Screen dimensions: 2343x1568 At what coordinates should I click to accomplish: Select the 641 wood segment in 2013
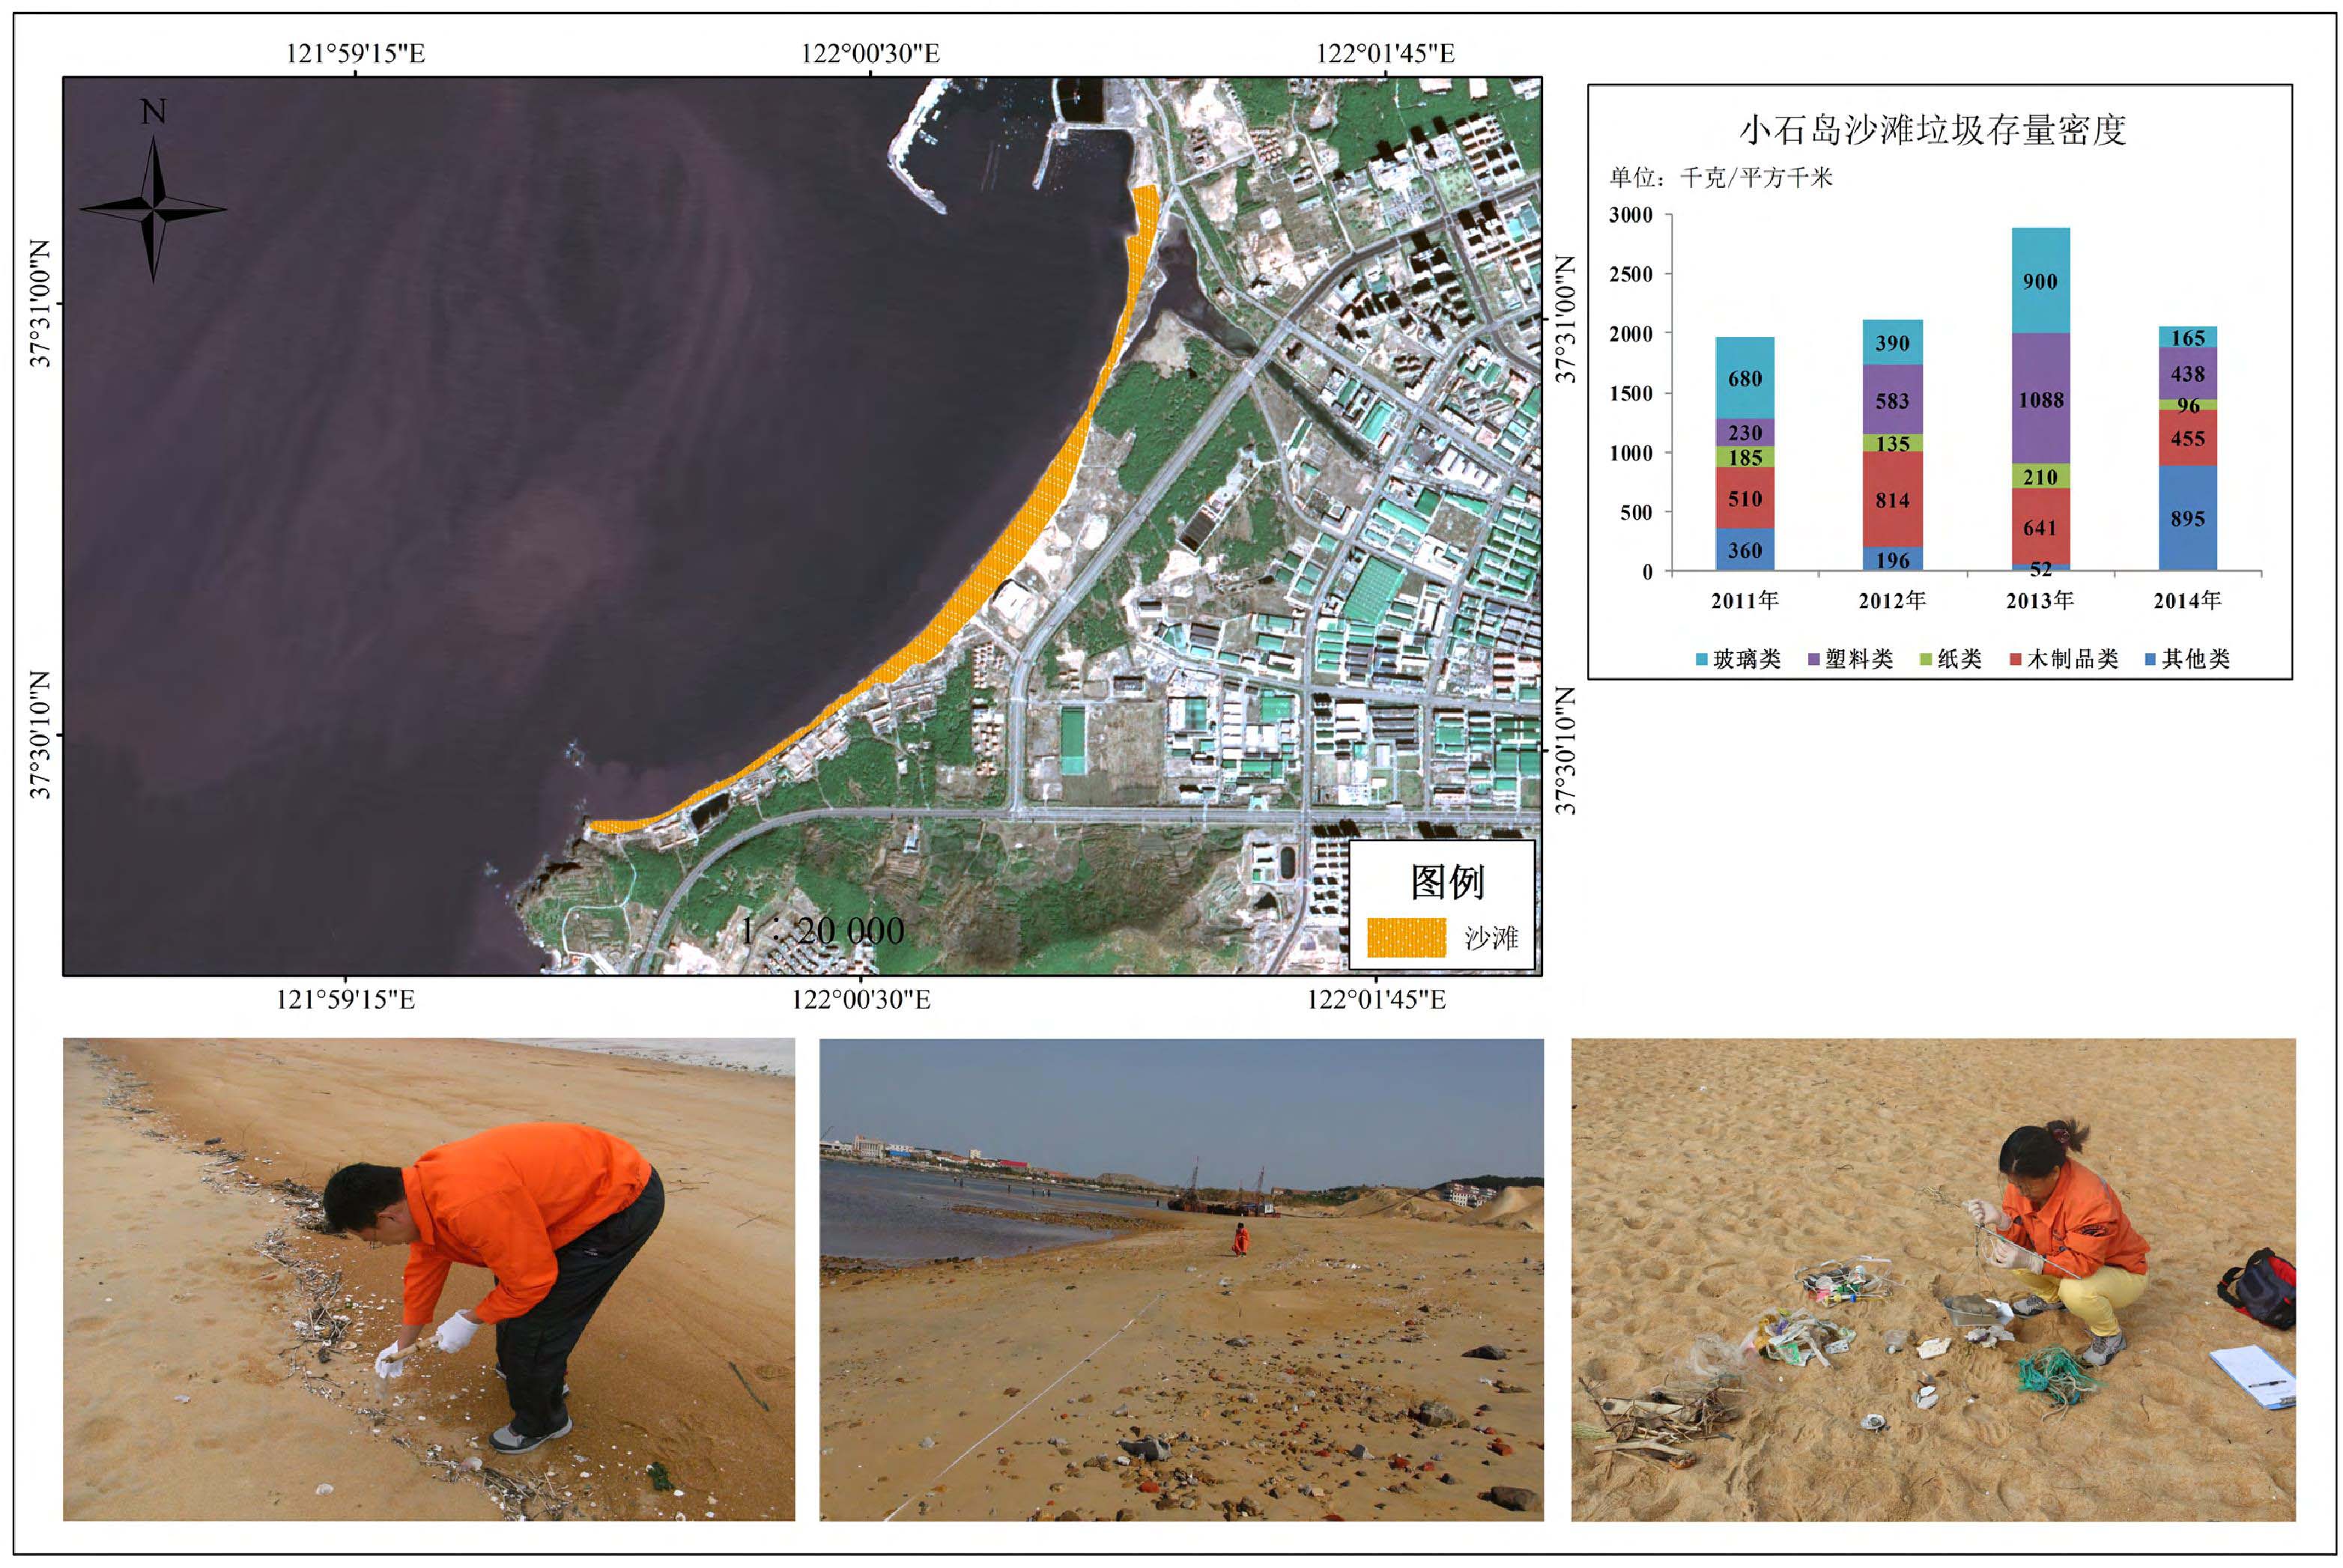click(x=2040, y=527)
